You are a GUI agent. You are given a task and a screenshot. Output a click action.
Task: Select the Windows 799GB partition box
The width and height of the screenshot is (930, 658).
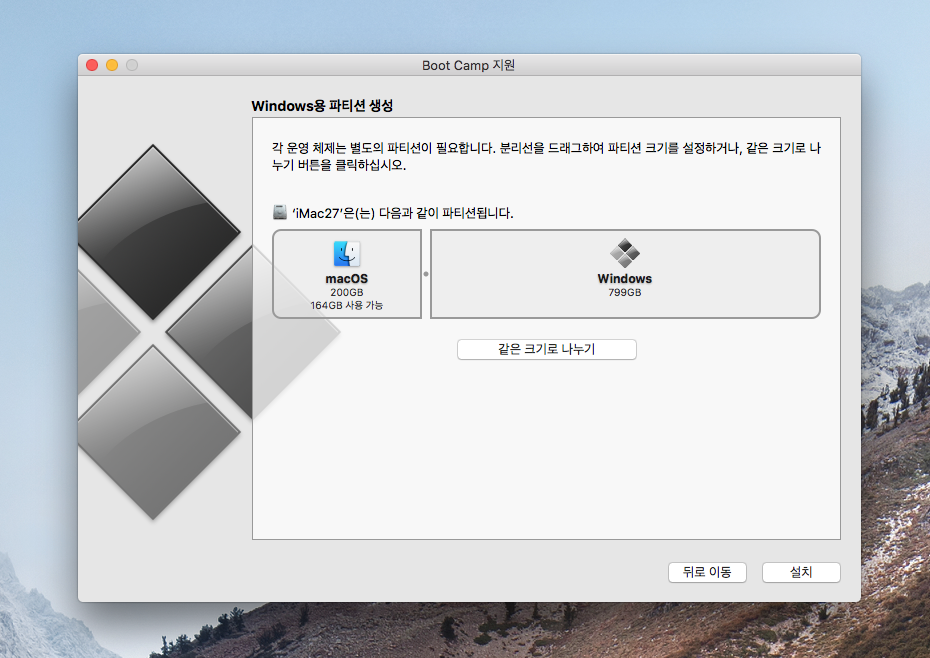pos(625,274)
